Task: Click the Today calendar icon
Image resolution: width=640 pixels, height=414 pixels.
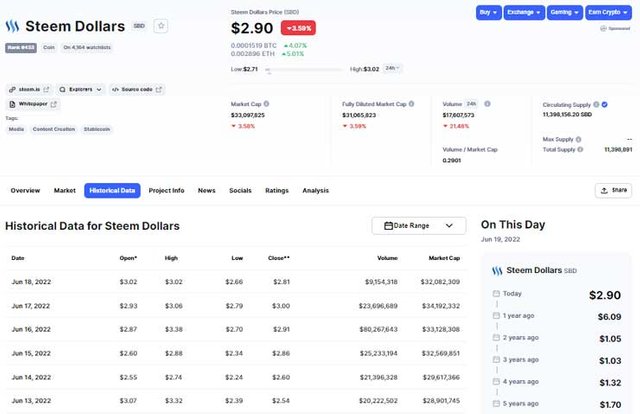Action: [x=496, y=294]
